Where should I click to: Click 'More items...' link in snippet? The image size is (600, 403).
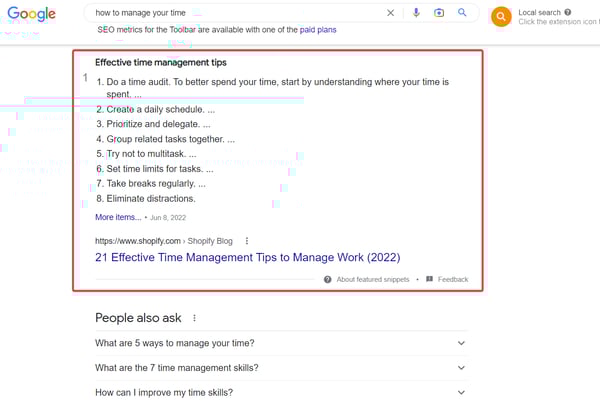(118, 217)
